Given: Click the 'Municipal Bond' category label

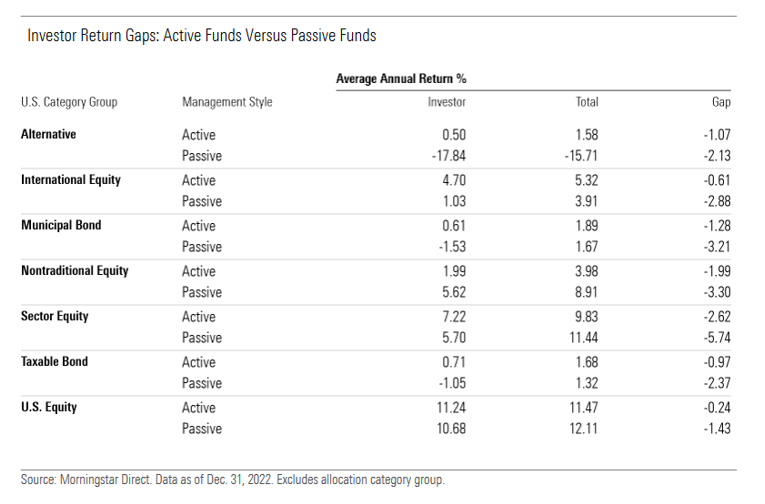Looking at the screenshot, I should pos(59,225).
